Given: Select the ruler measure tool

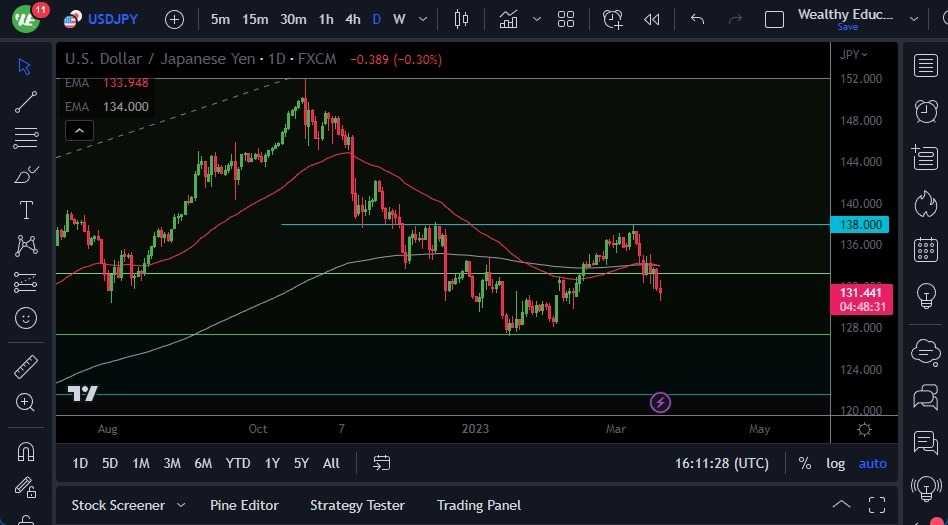Looking at the screenshot, I should click(x=26, y=367).
